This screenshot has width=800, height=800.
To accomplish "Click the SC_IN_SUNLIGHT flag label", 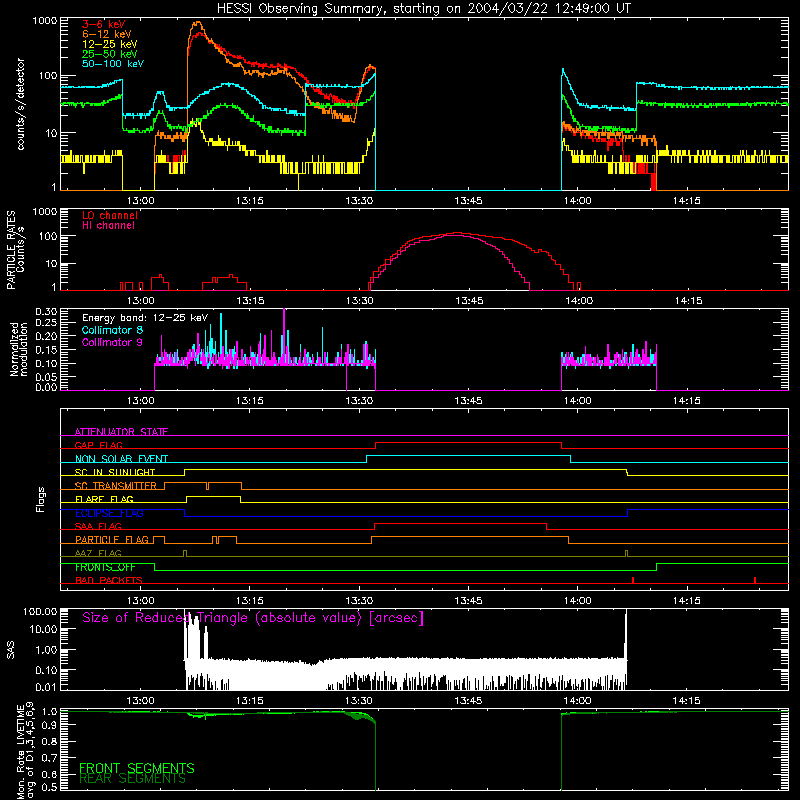I will pyautogui.click(x=115, y=472).
